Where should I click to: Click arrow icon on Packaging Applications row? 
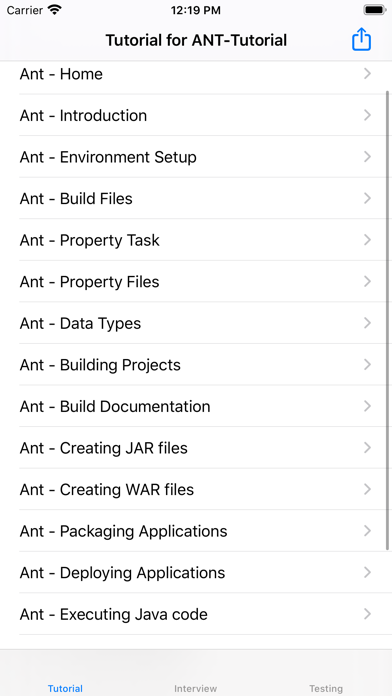click(367, 531)
